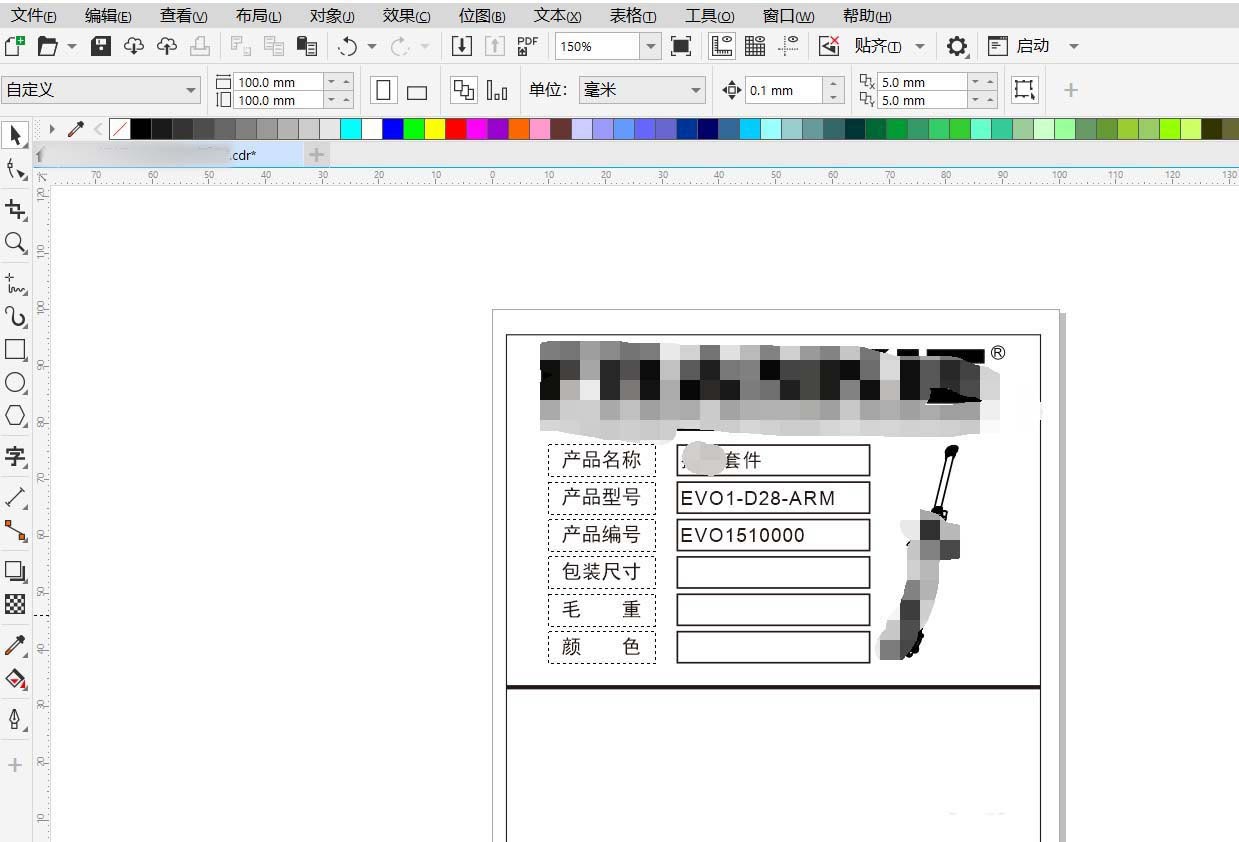Image resolution: width=1239 pixels, height=842 pixels.
Task: Select the Shape tool below the Pick tool
Action: pyautogui.click(x=16, y=170)
